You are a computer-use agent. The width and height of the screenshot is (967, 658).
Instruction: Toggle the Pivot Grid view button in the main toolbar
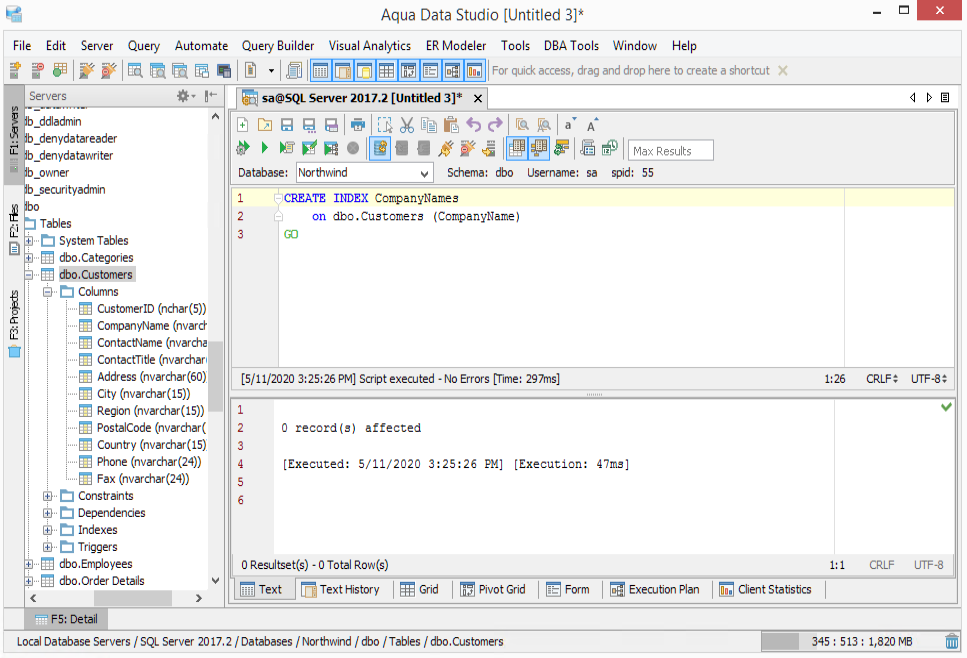[408, 70]
